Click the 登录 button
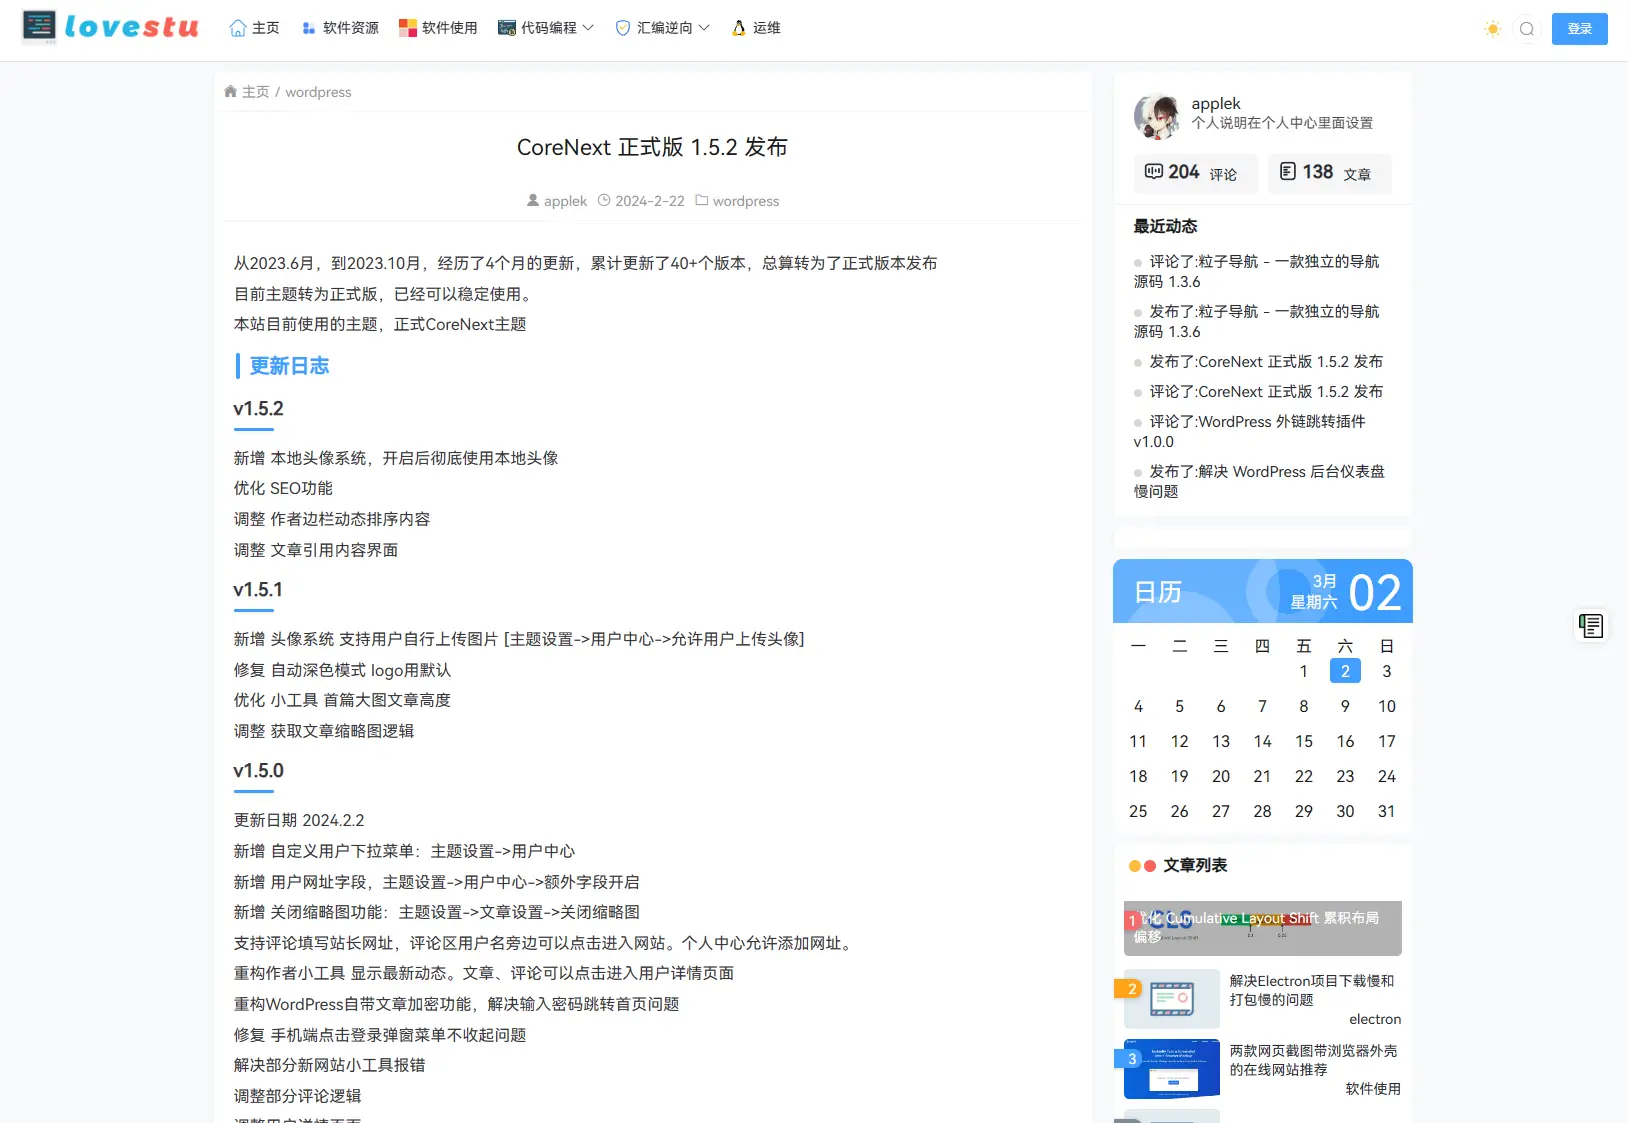Screen dimensions: 1629x1123 (x=1579, y=28)
